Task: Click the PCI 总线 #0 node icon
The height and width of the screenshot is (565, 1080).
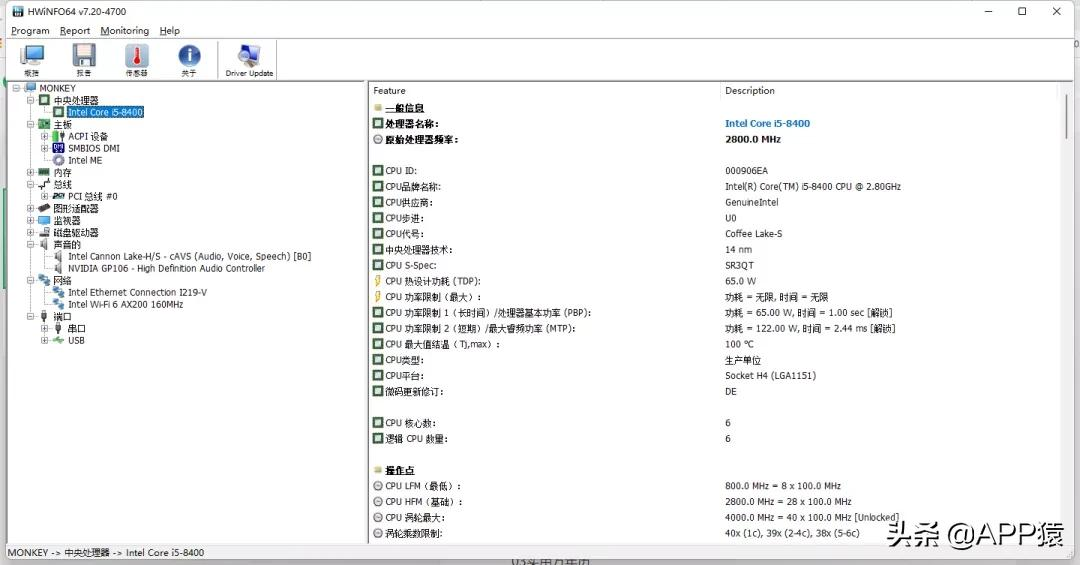Action: pos(59,196)
